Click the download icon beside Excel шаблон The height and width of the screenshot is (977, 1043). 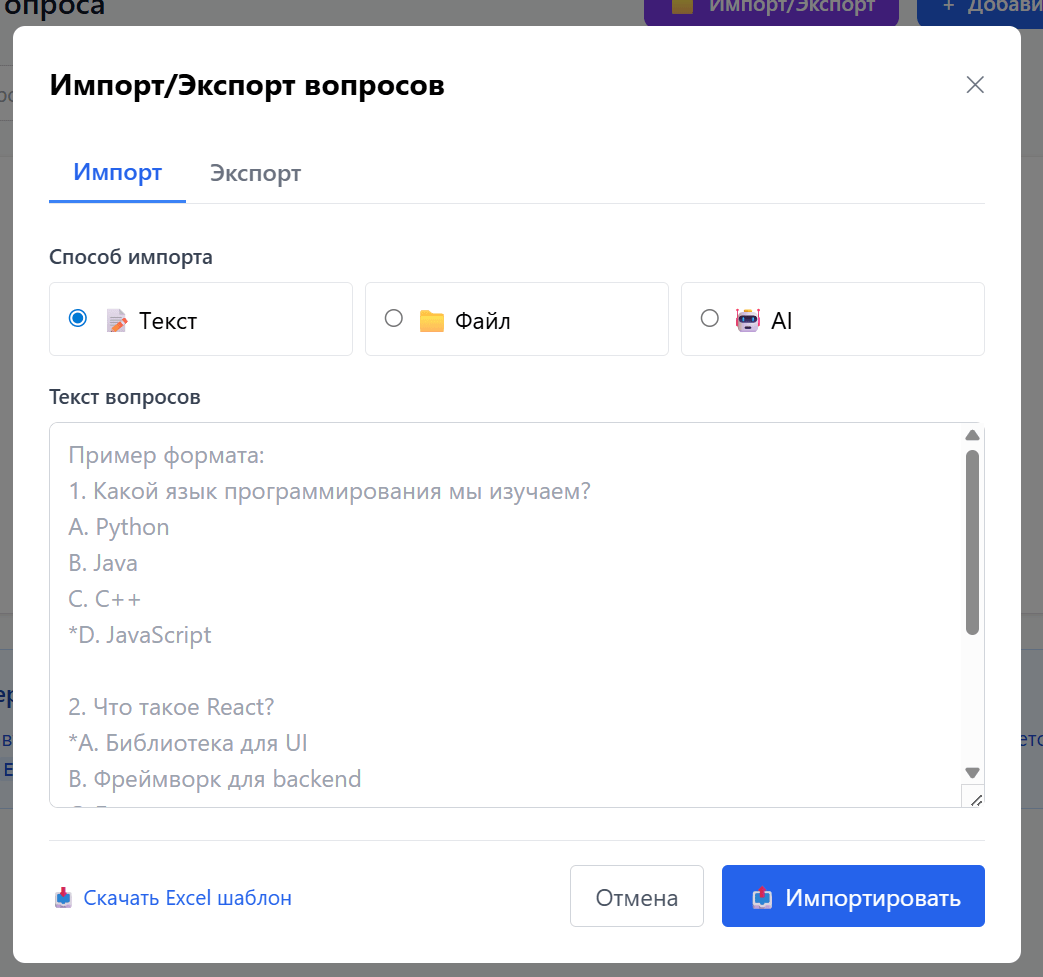(63, 898)
